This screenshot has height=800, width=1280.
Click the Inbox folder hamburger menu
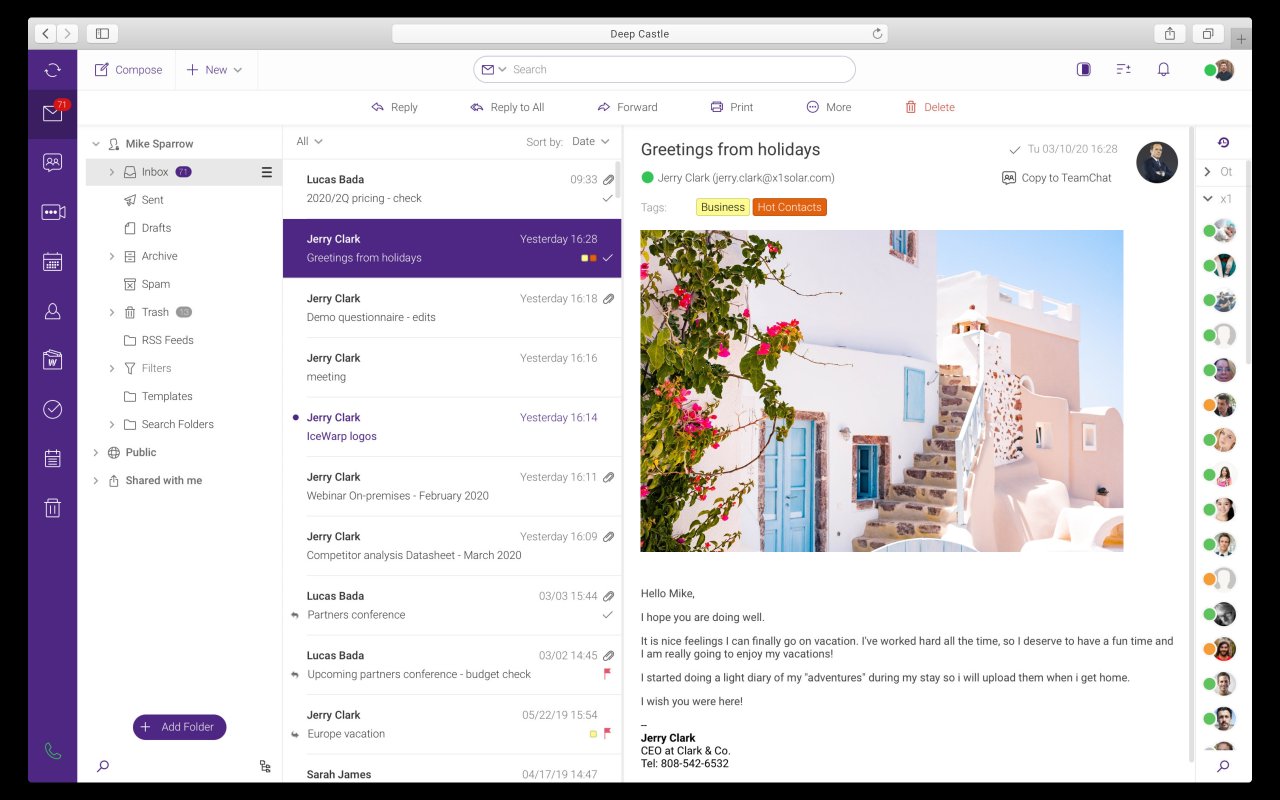pos(266,172)
